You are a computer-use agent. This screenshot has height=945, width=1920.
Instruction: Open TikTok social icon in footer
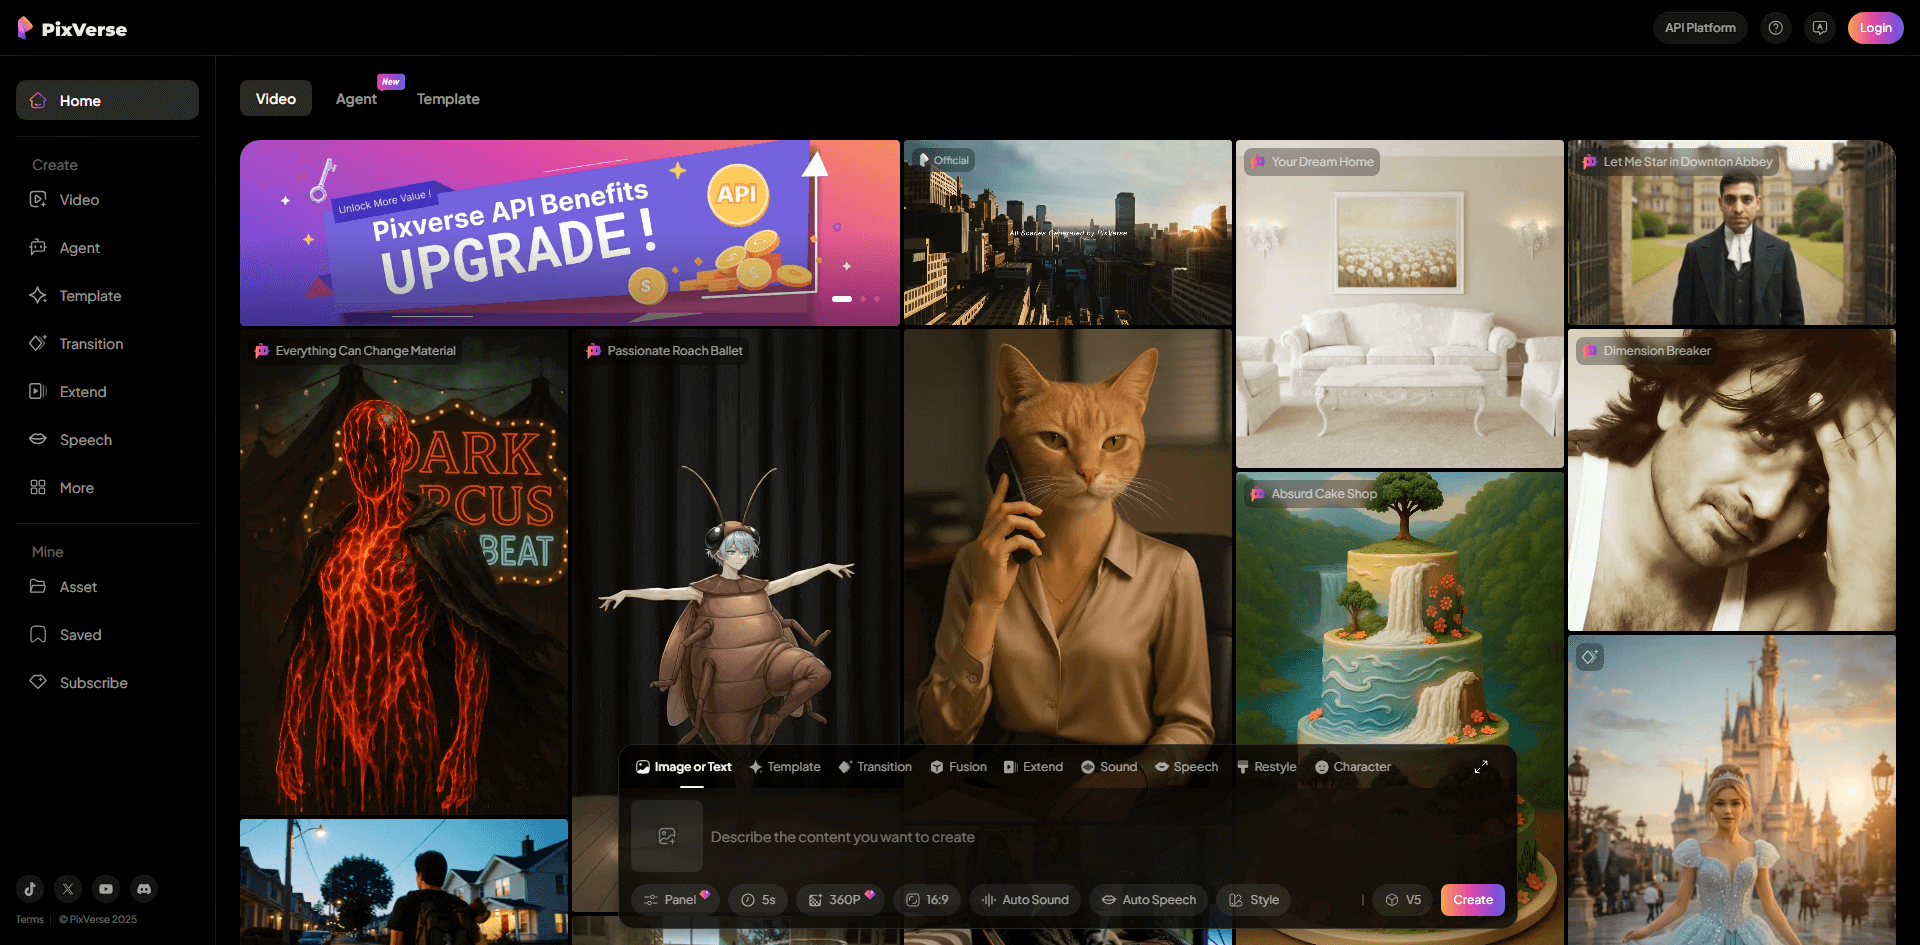click(x=30, y=888)
